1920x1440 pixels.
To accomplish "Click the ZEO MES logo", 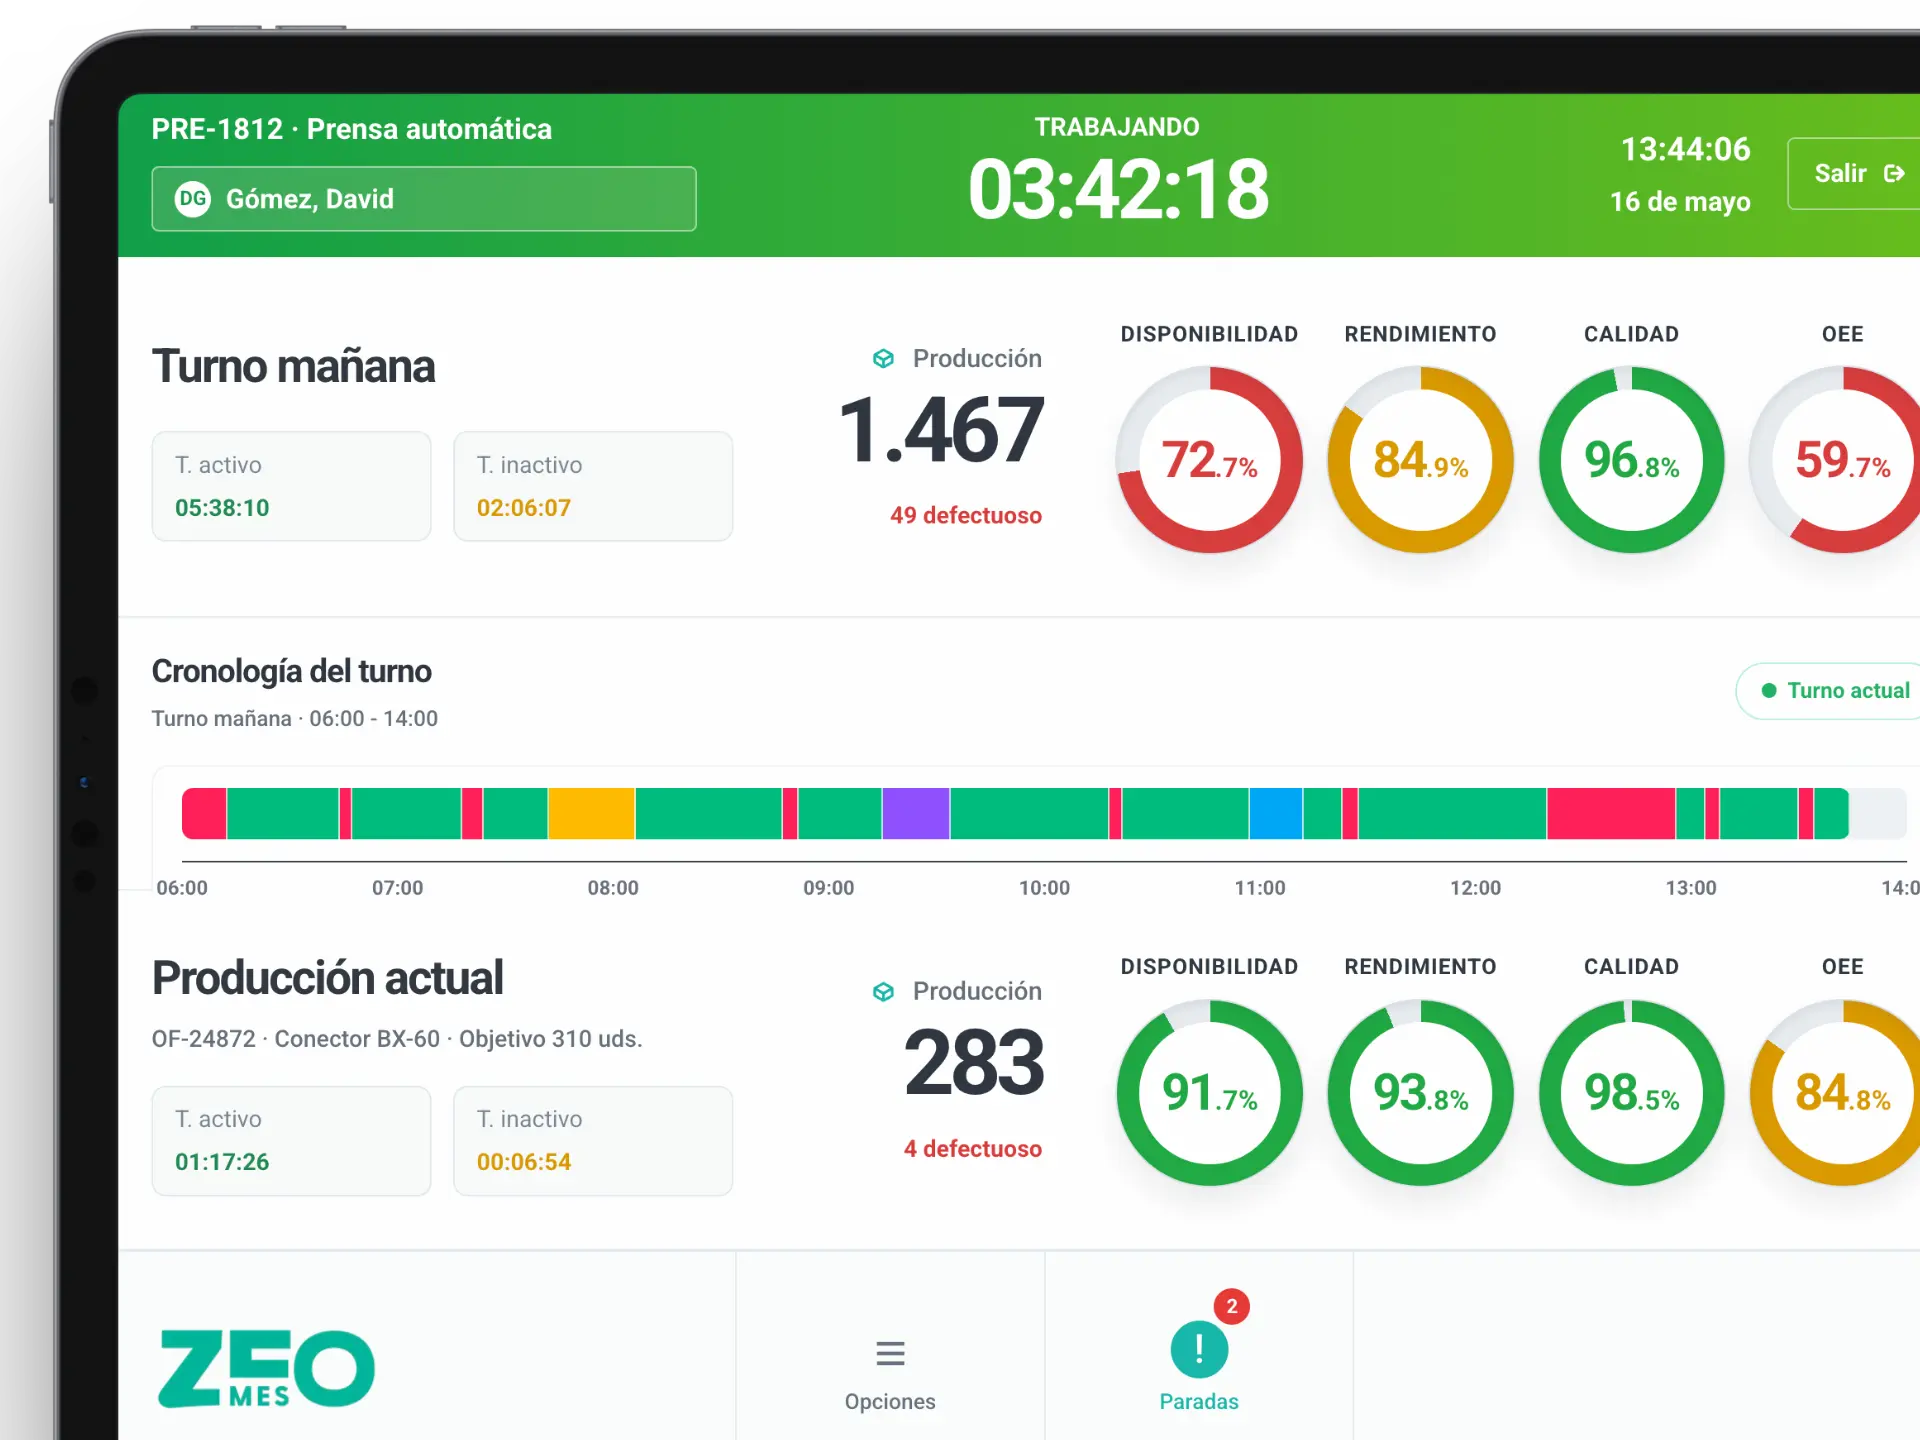I will point(267,1369).
